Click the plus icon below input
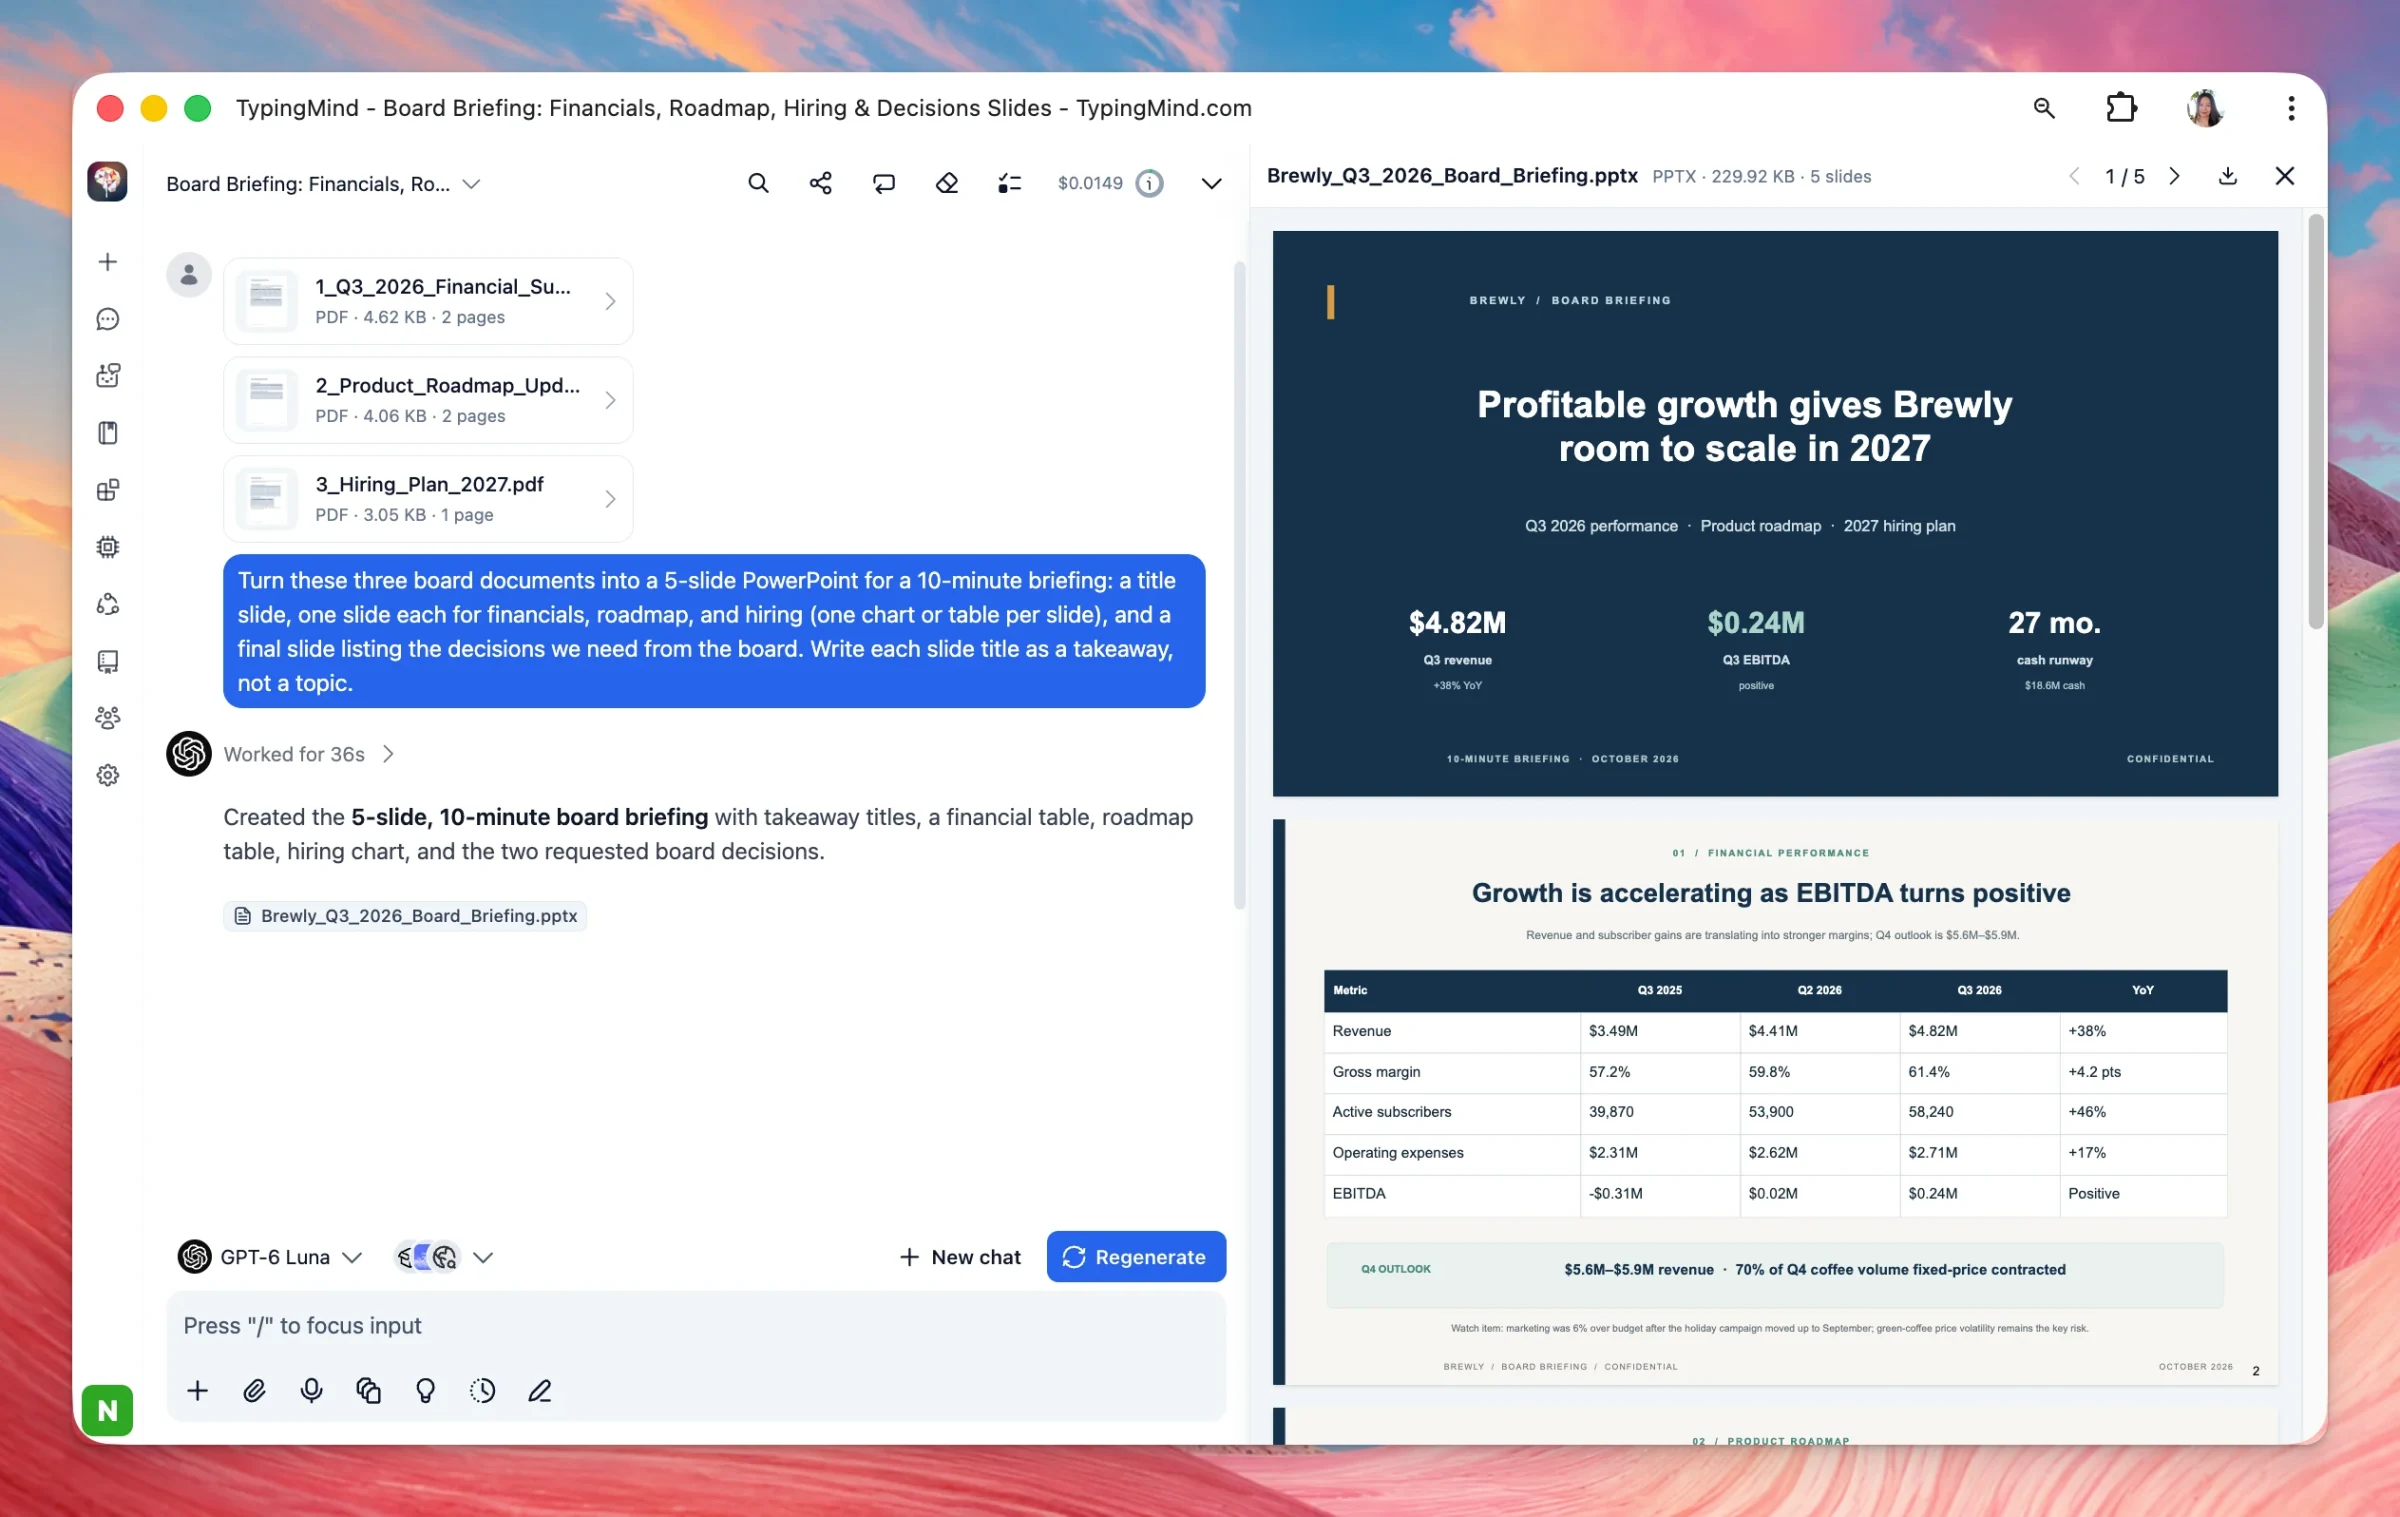Viewport: 2400px width, 1517px height. tap(197, 1390)
